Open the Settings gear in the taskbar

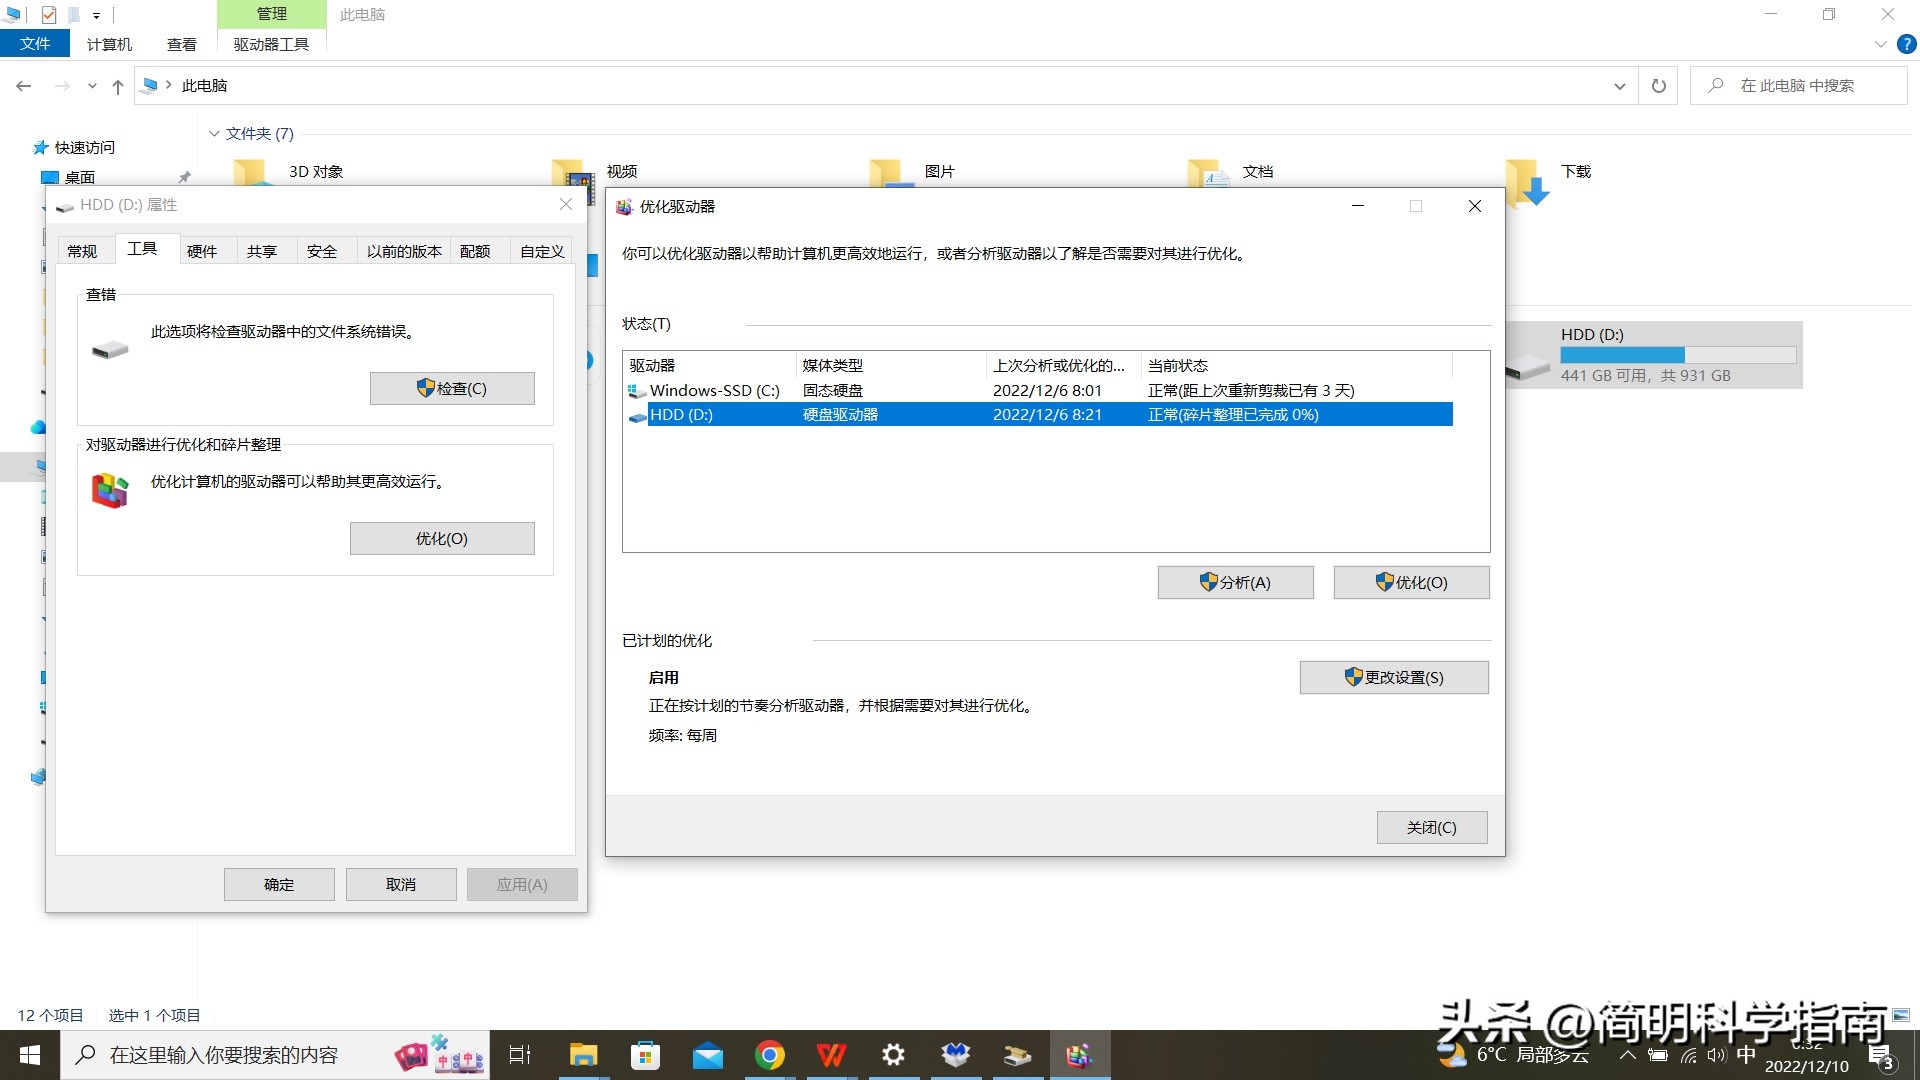point(893,1054)
